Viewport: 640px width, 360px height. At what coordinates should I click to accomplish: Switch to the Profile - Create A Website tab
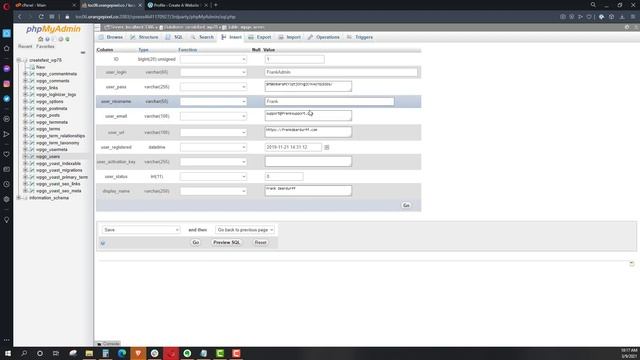tap(177, 5)
